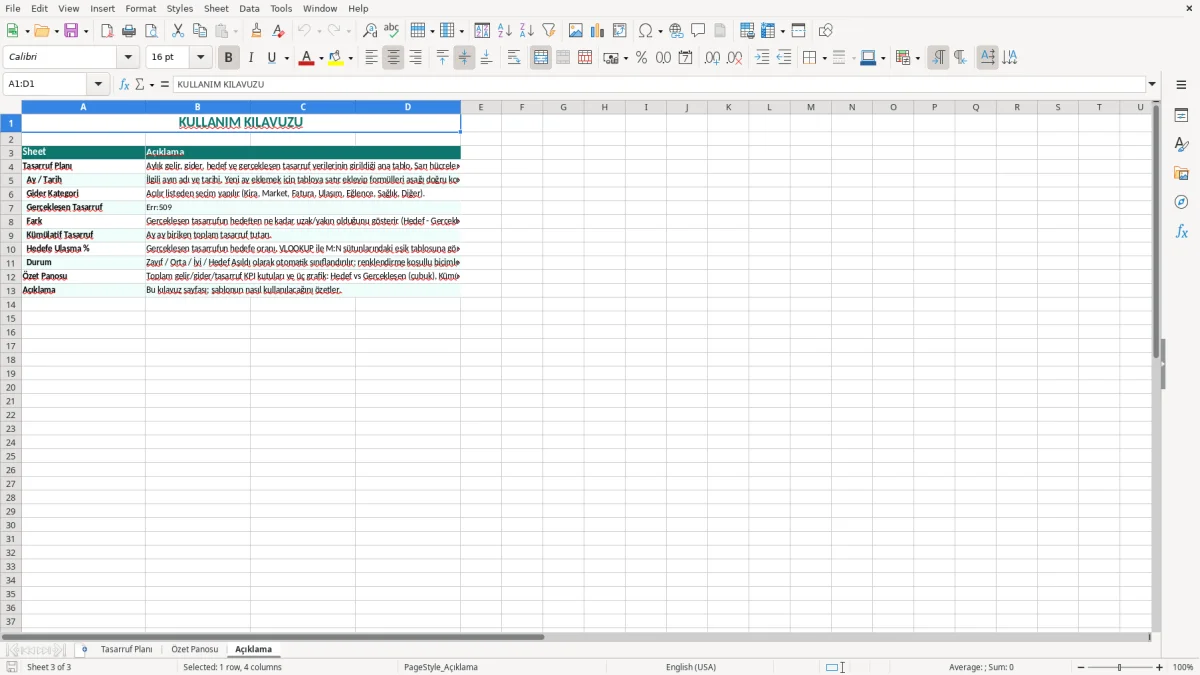Adjust the zoom slider handle
Image resolution: width=1200 pixels, height=675 pixels.
coord(1120,667)
